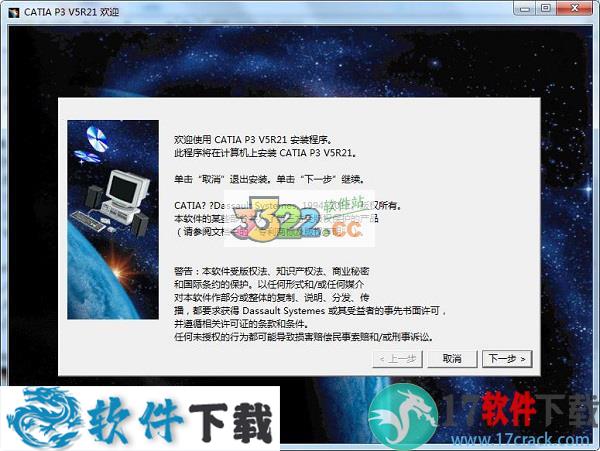Viewport: 600px width, 451px height.
Task: Click the disabled 上一步 (Back) button
Action: (x=397, y=359)
